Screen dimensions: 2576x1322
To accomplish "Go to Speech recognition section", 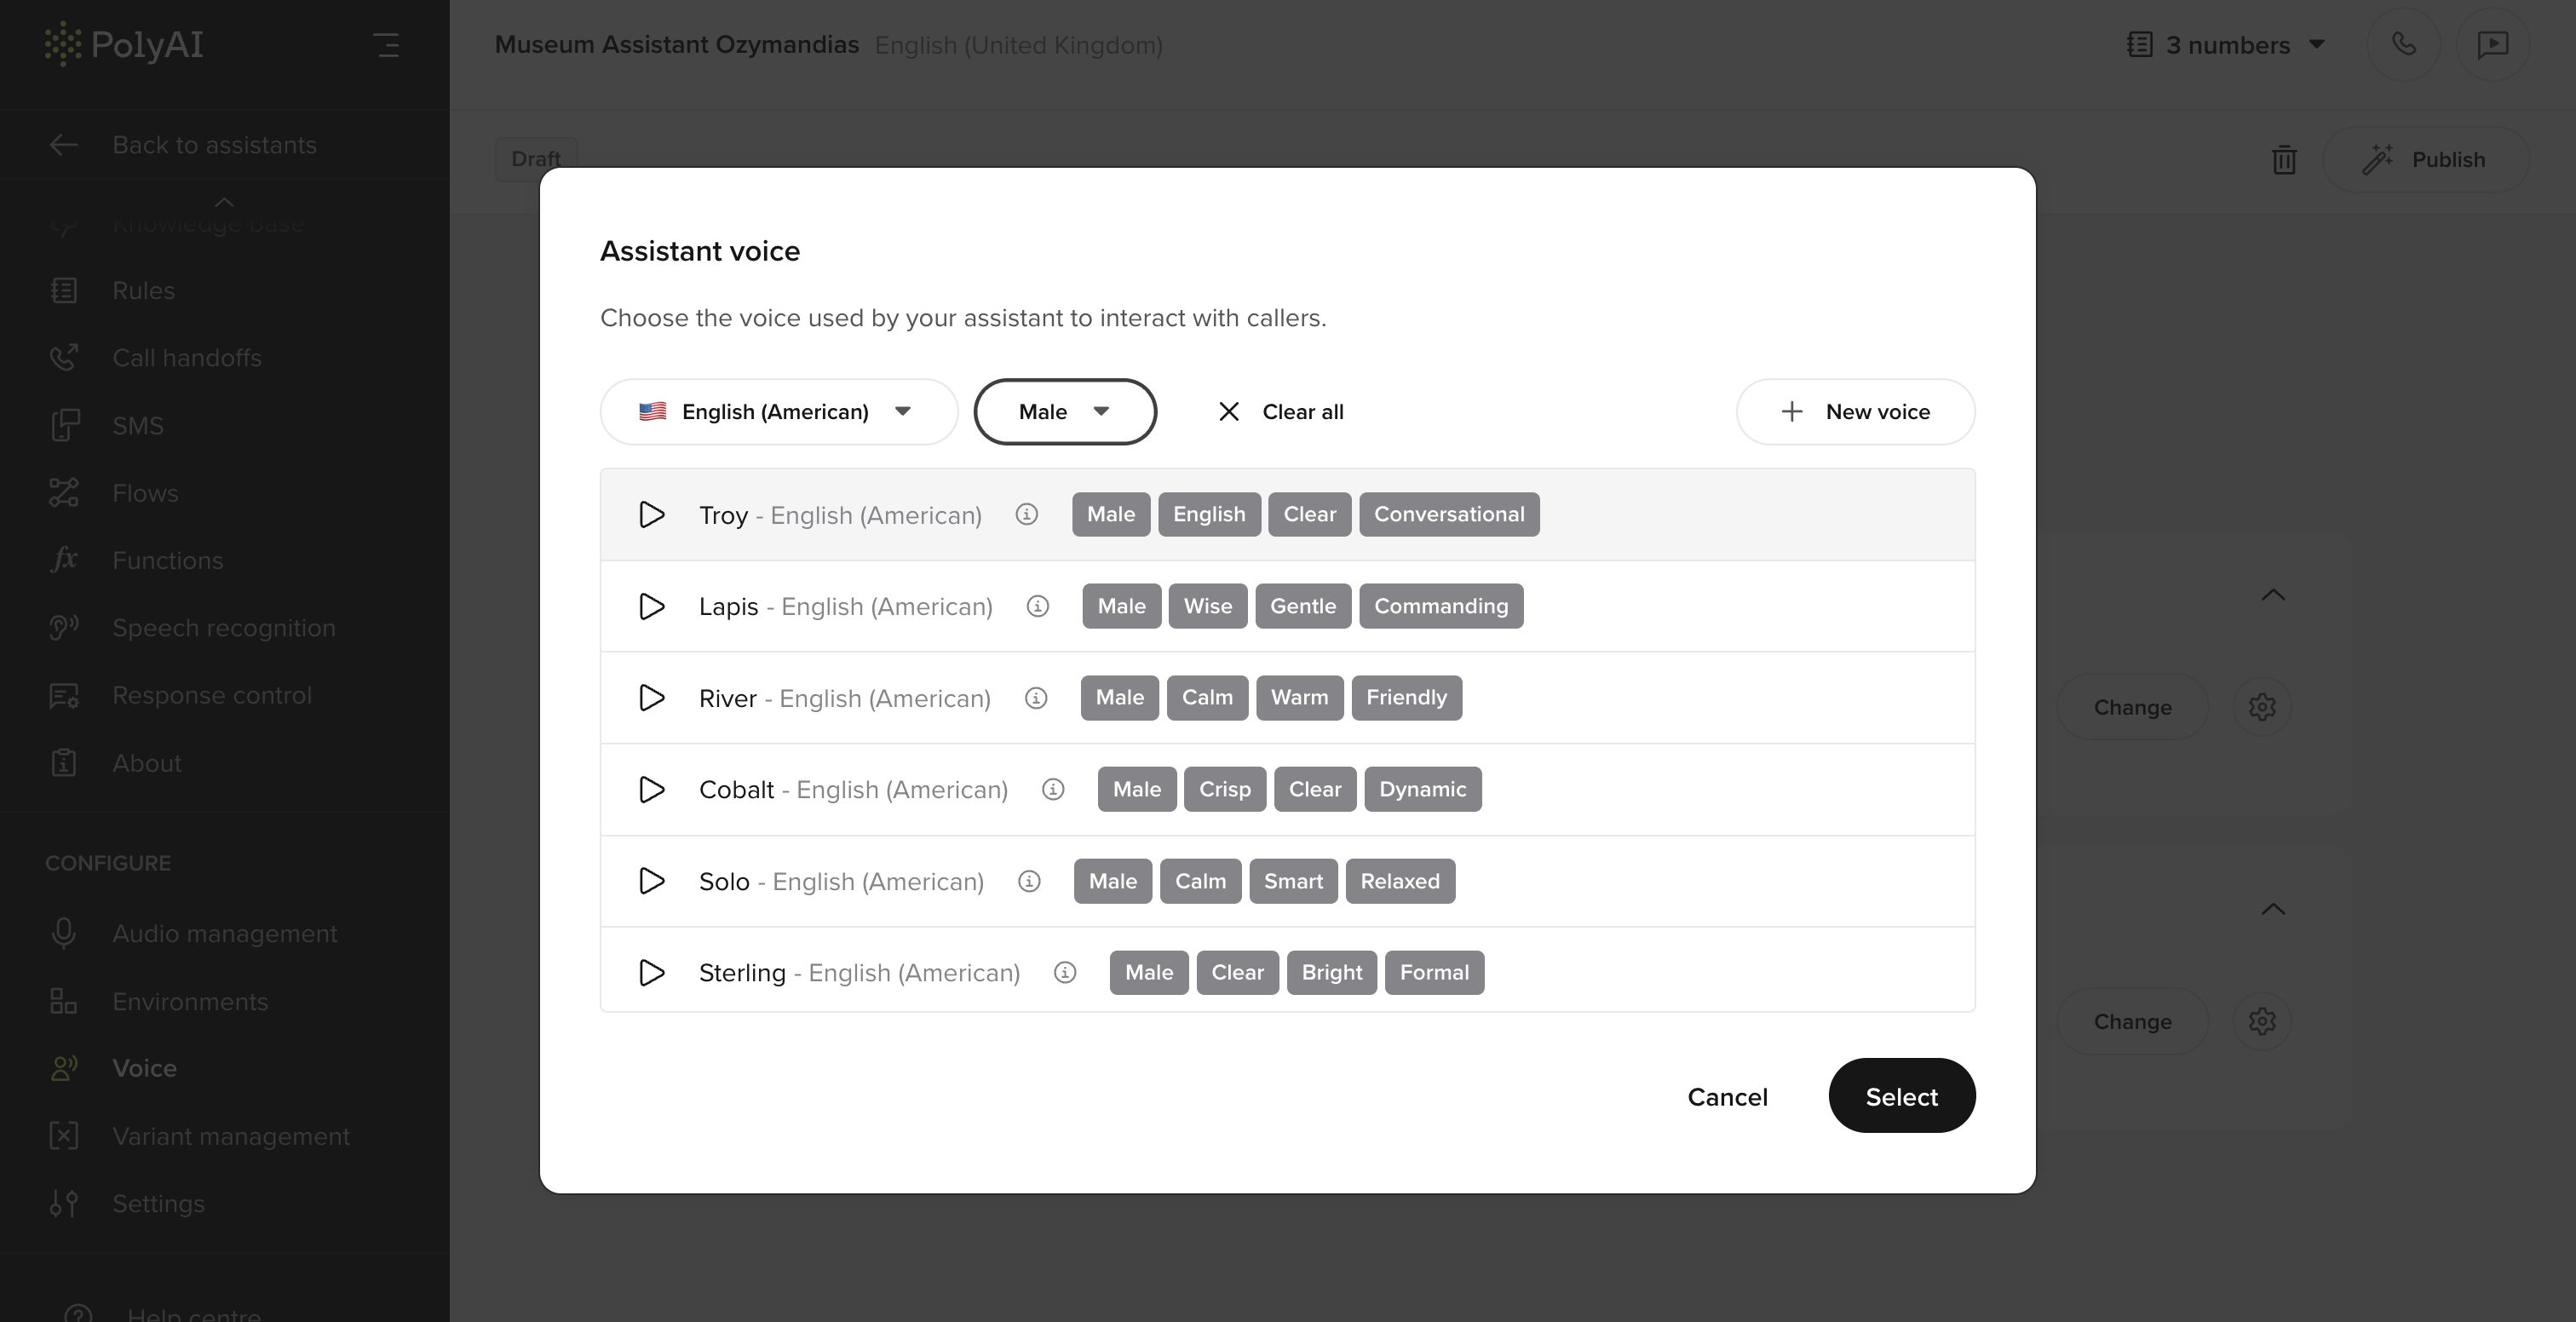I will tap(222, 627).
